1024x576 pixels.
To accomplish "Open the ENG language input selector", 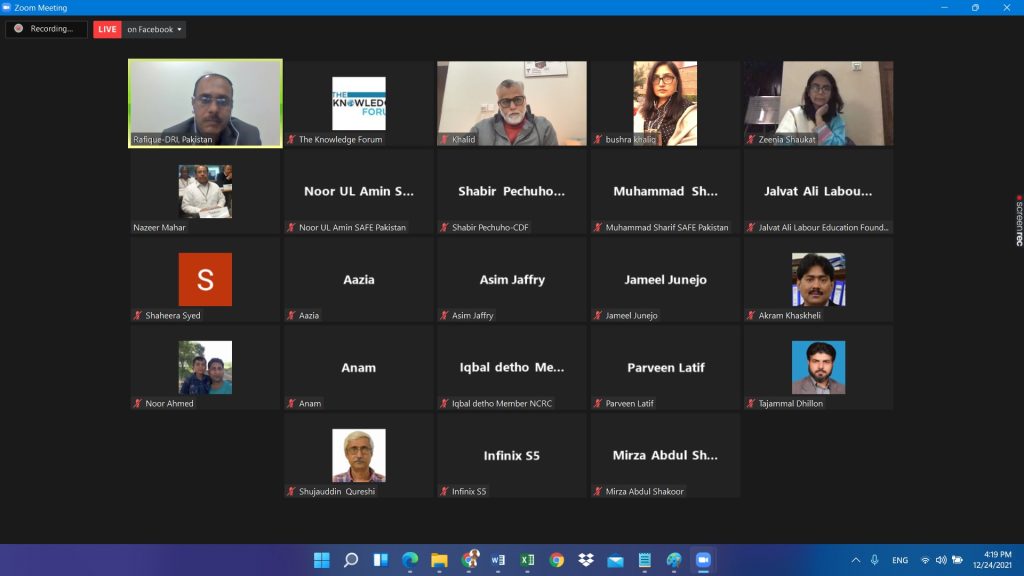I will [x=900, y=560].
